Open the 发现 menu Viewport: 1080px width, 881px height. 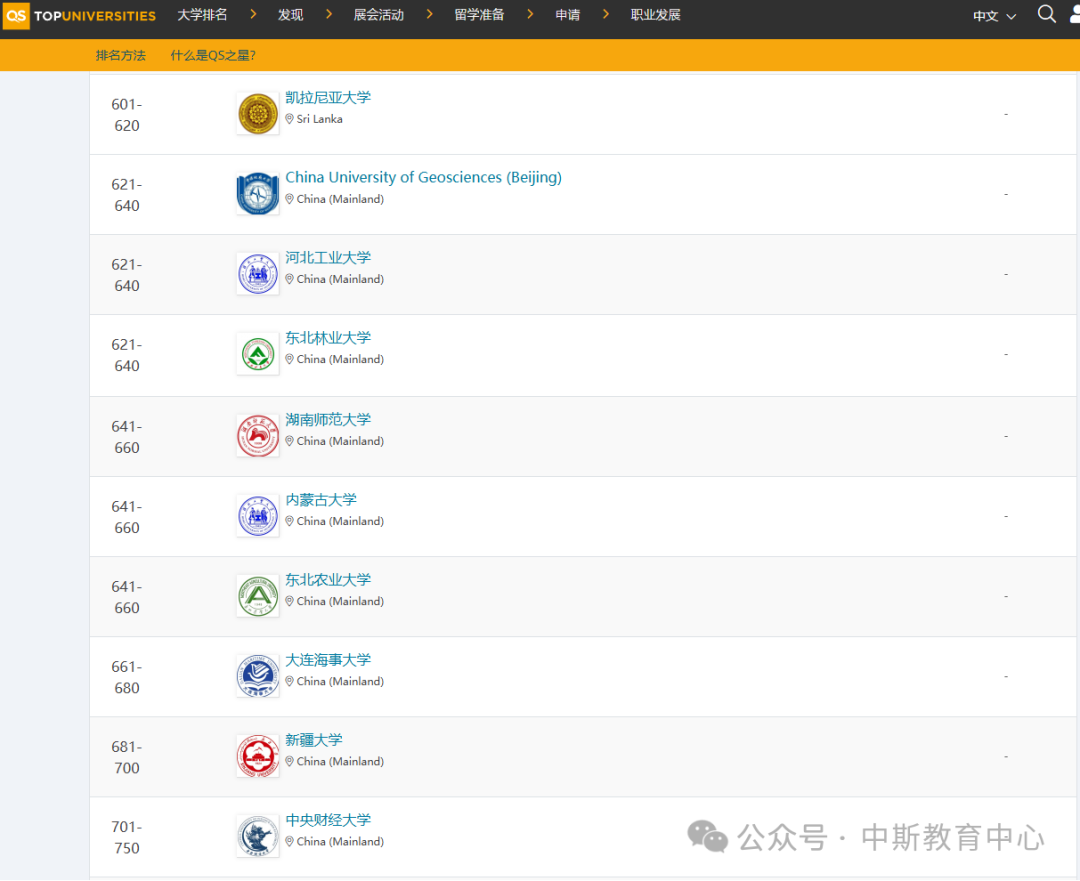pyautogui.click(x=291, y=14)
